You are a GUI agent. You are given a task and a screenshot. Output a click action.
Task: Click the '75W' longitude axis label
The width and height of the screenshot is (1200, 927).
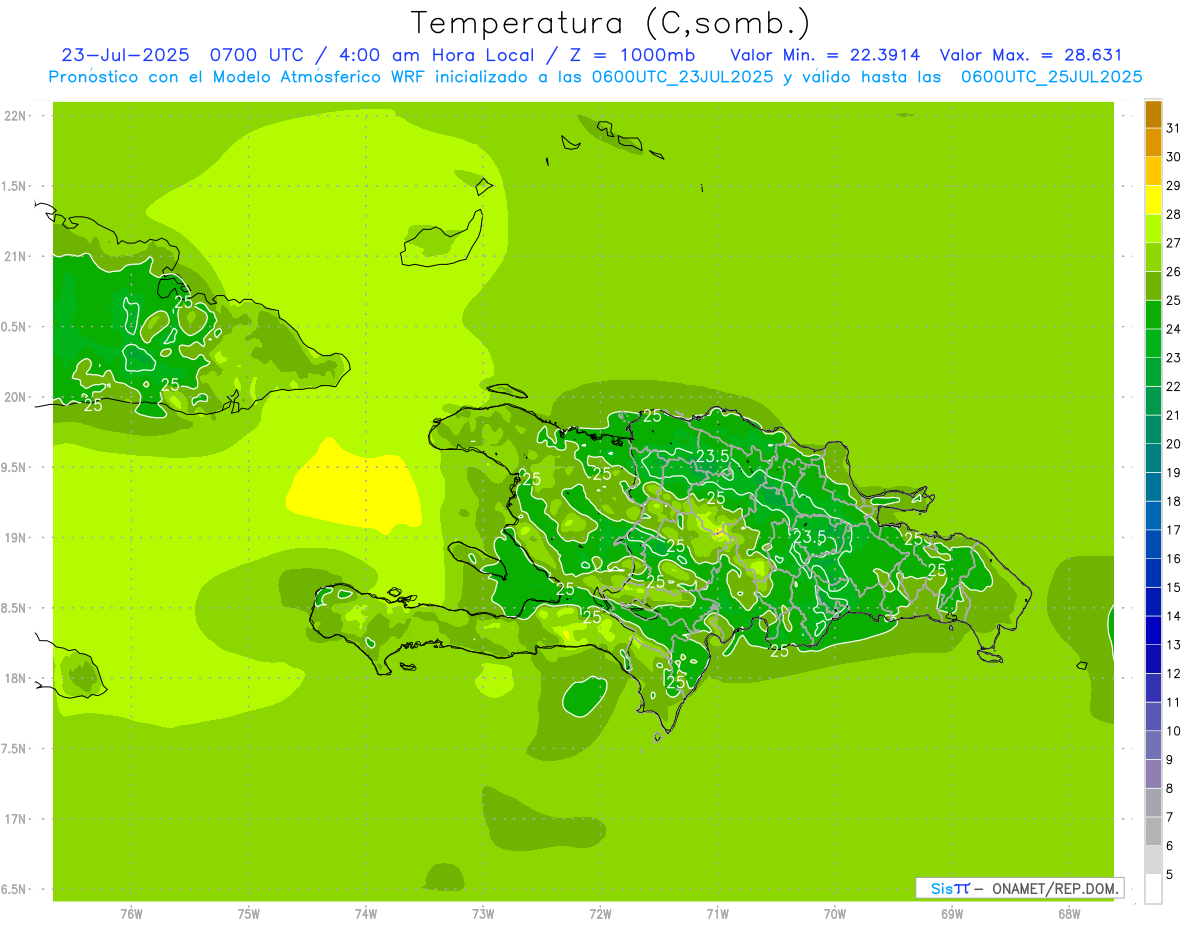[x=249, y=914]
